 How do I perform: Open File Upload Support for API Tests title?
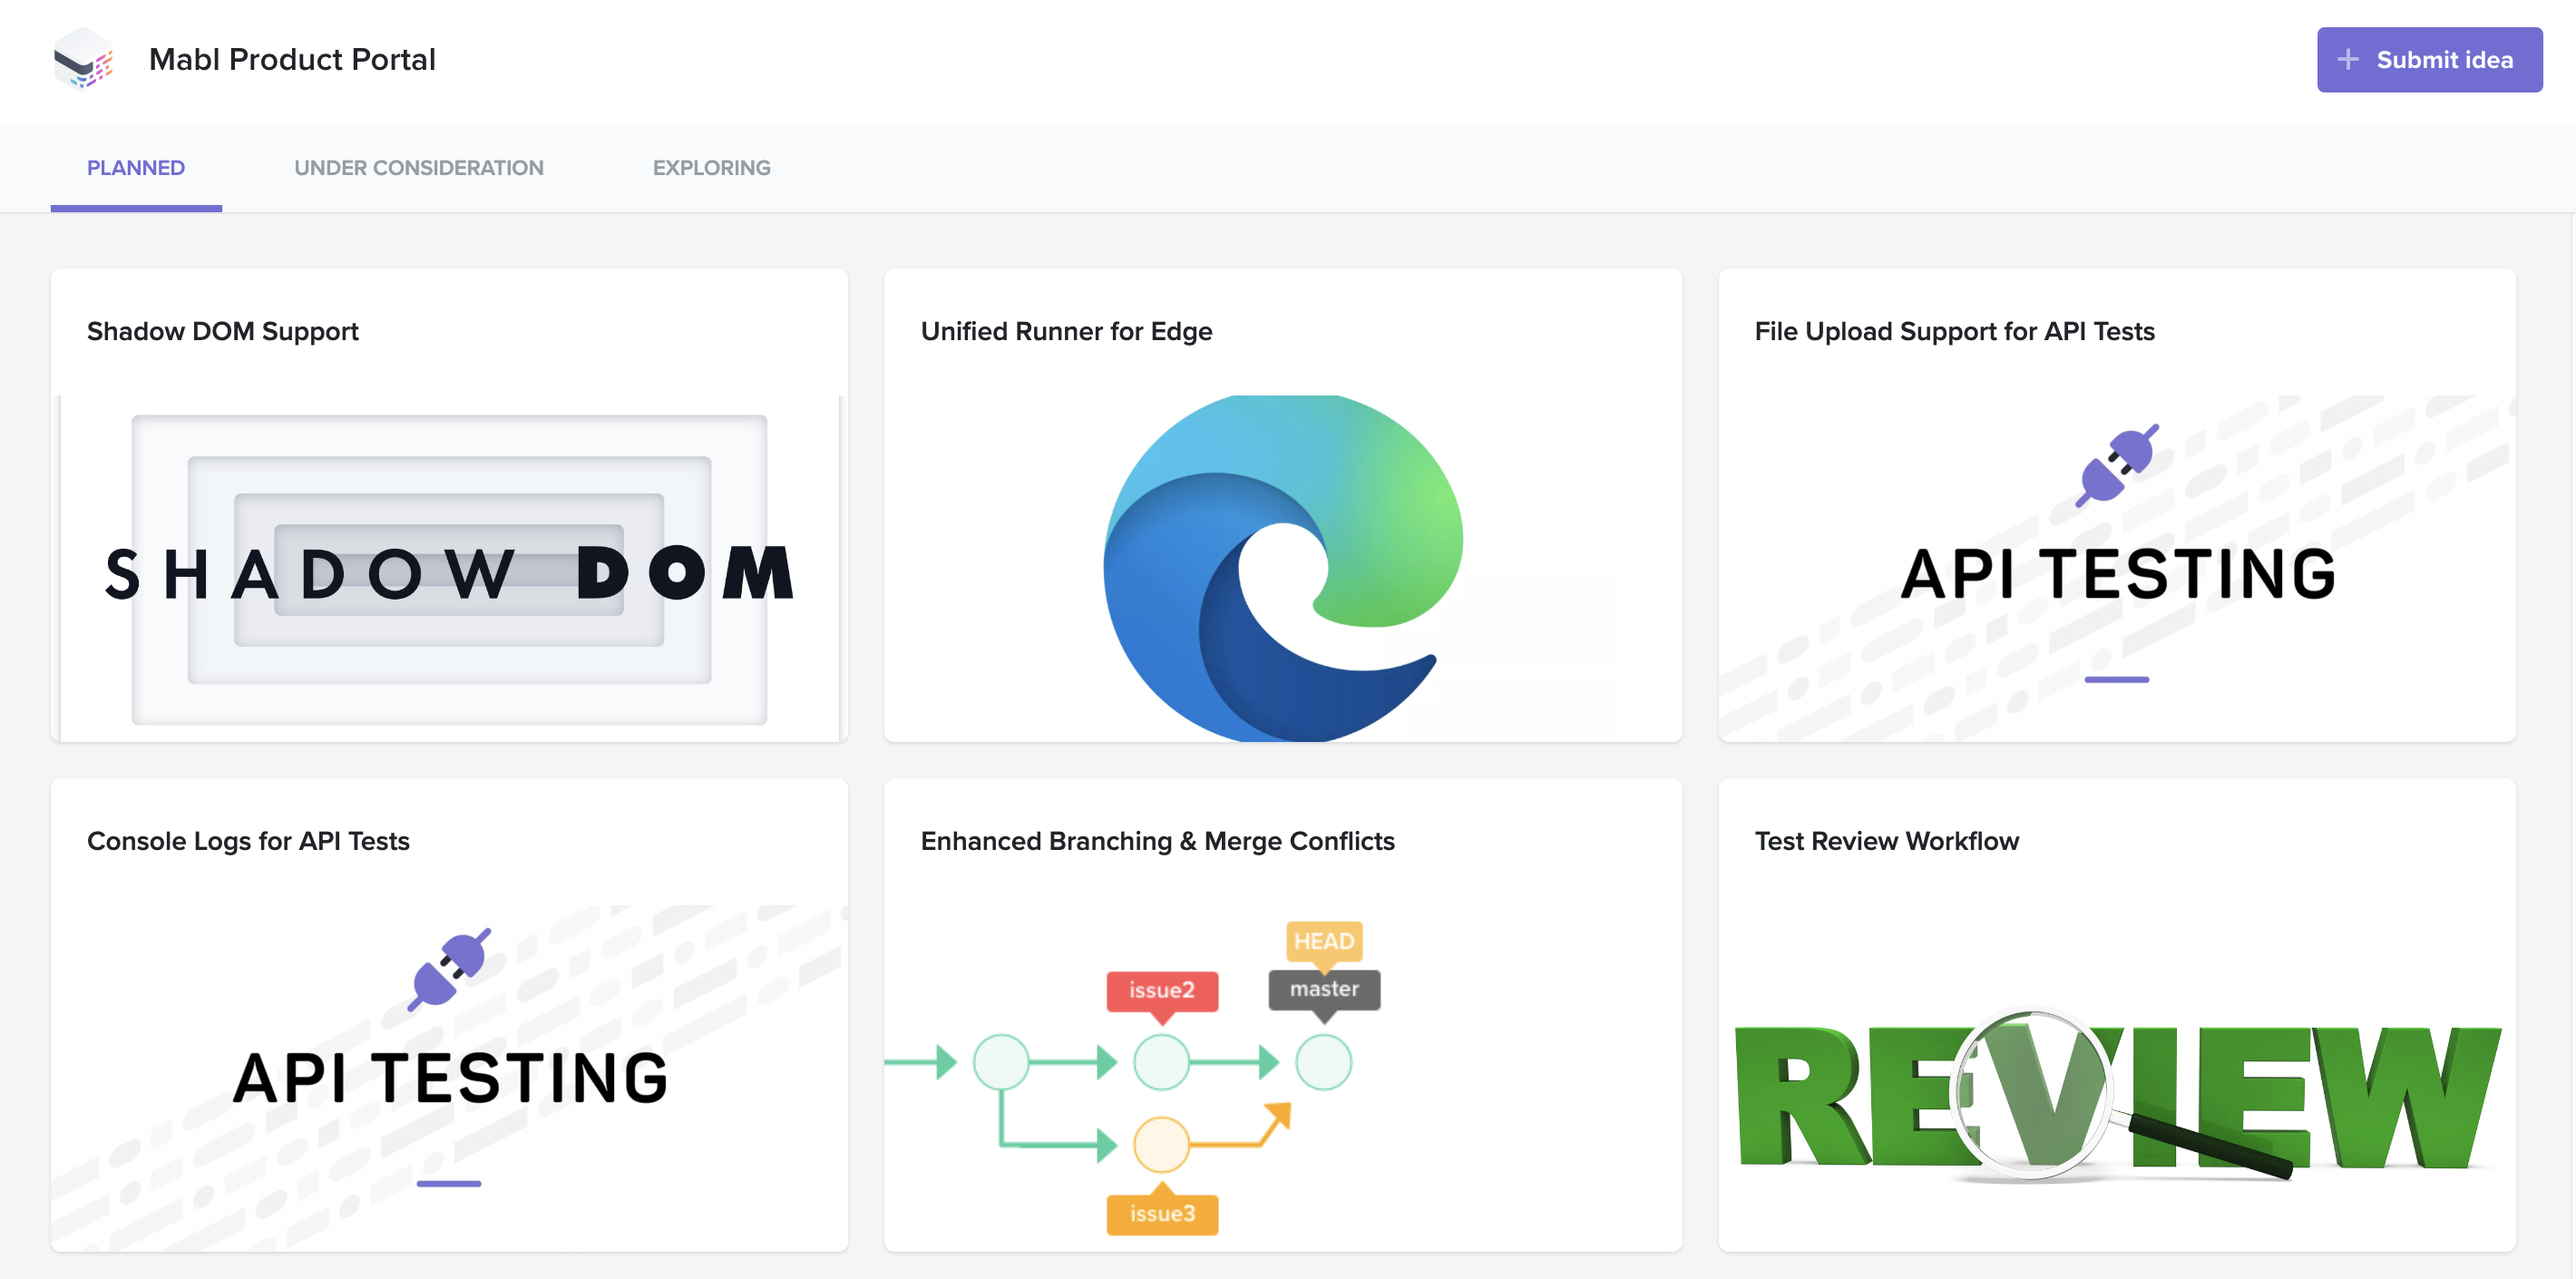[1954, 331]
